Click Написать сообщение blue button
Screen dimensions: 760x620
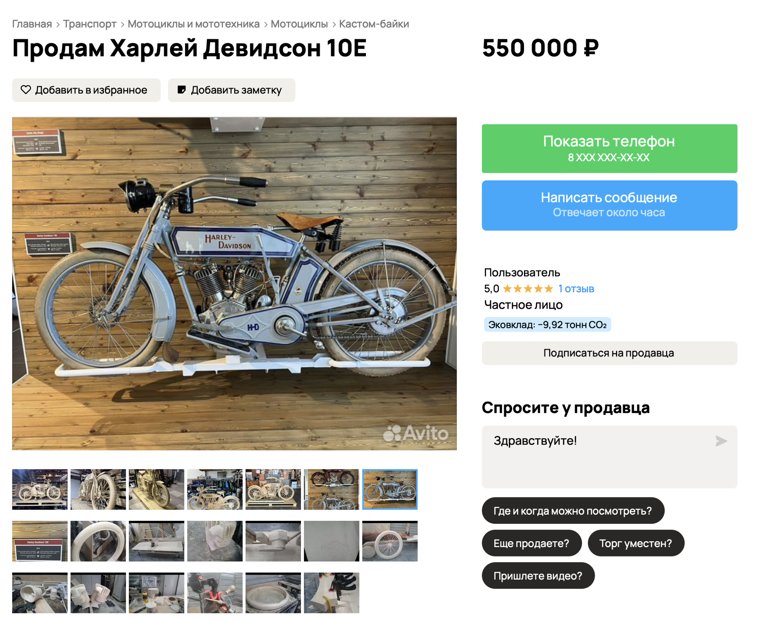point(609,205)
